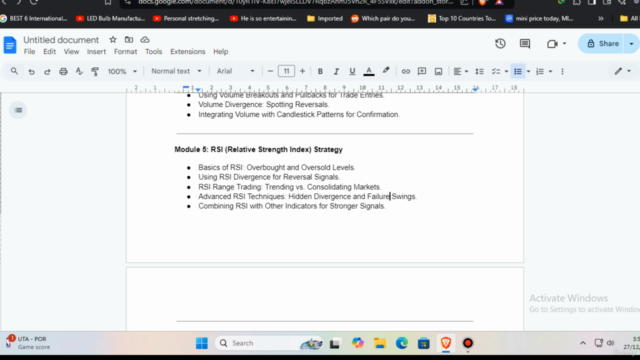Image resolution: width=640 pixels, height=360 pixels.
Task: Show hidden system tray icons
Action: [583, 343]
